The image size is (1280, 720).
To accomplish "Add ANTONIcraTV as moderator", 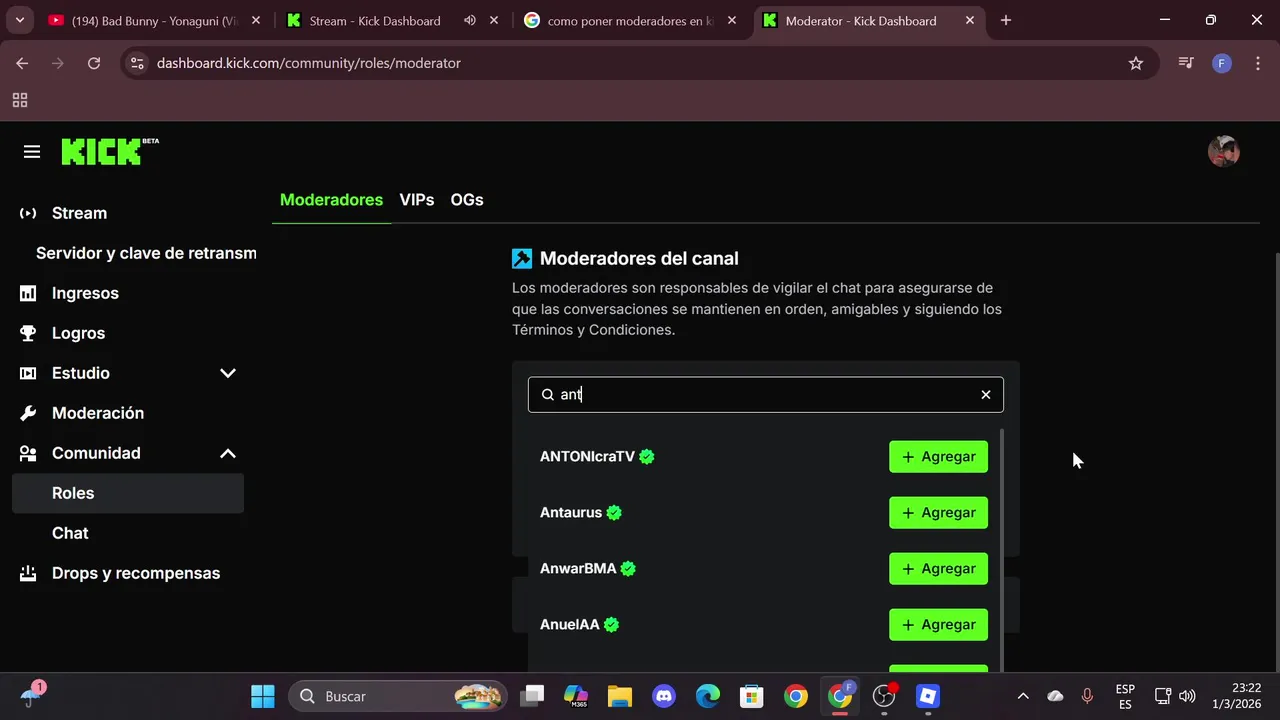I will [938, 457].
